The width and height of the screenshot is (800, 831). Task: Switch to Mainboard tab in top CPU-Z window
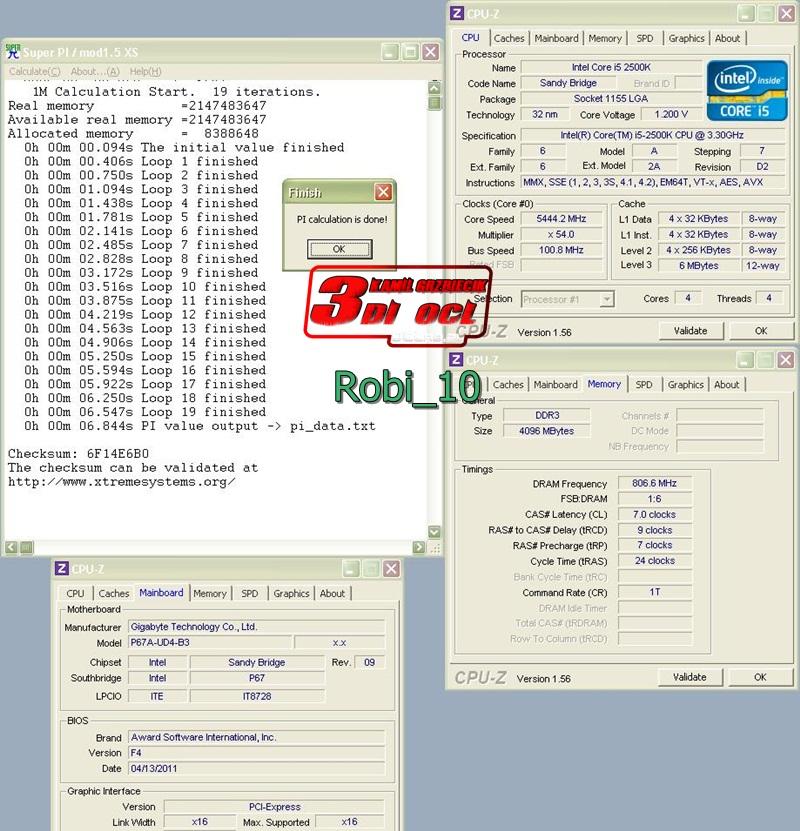click(x=556, y=38)
